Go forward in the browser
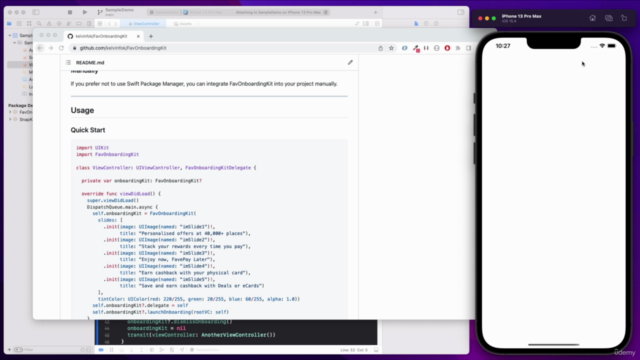Viewport: 640px width, 360px height. coord(51,48)
